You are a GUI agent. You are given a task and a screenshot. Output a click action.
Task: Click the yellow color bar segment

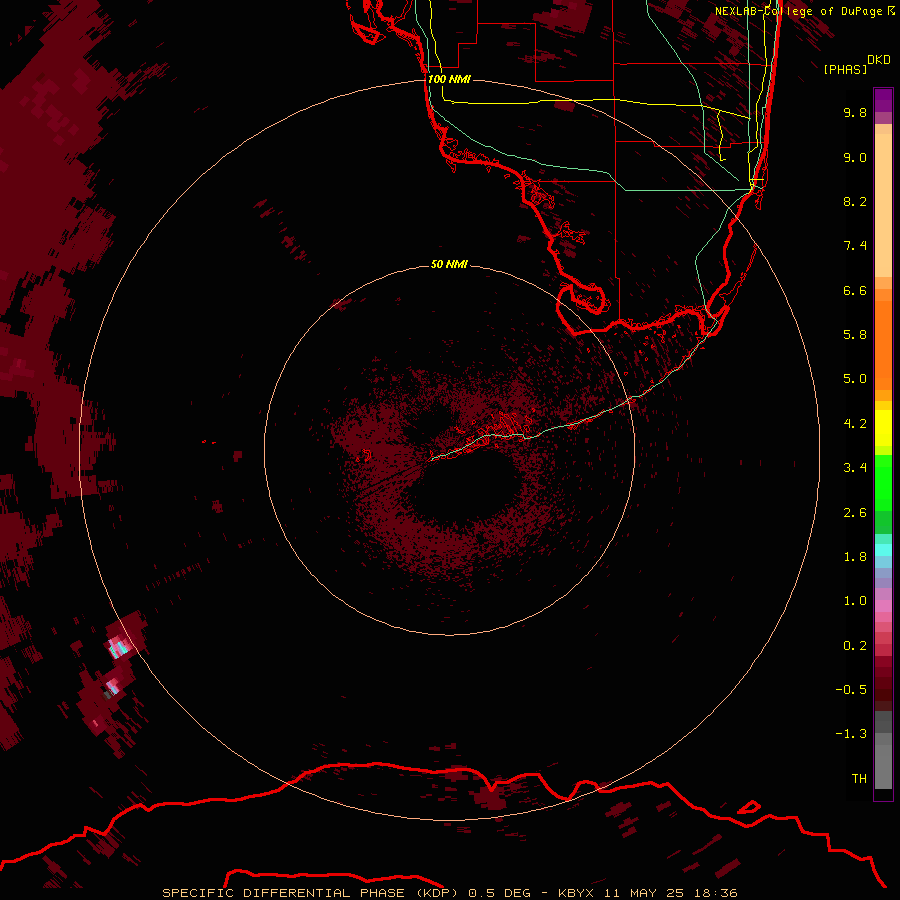[x=883, y=428]
